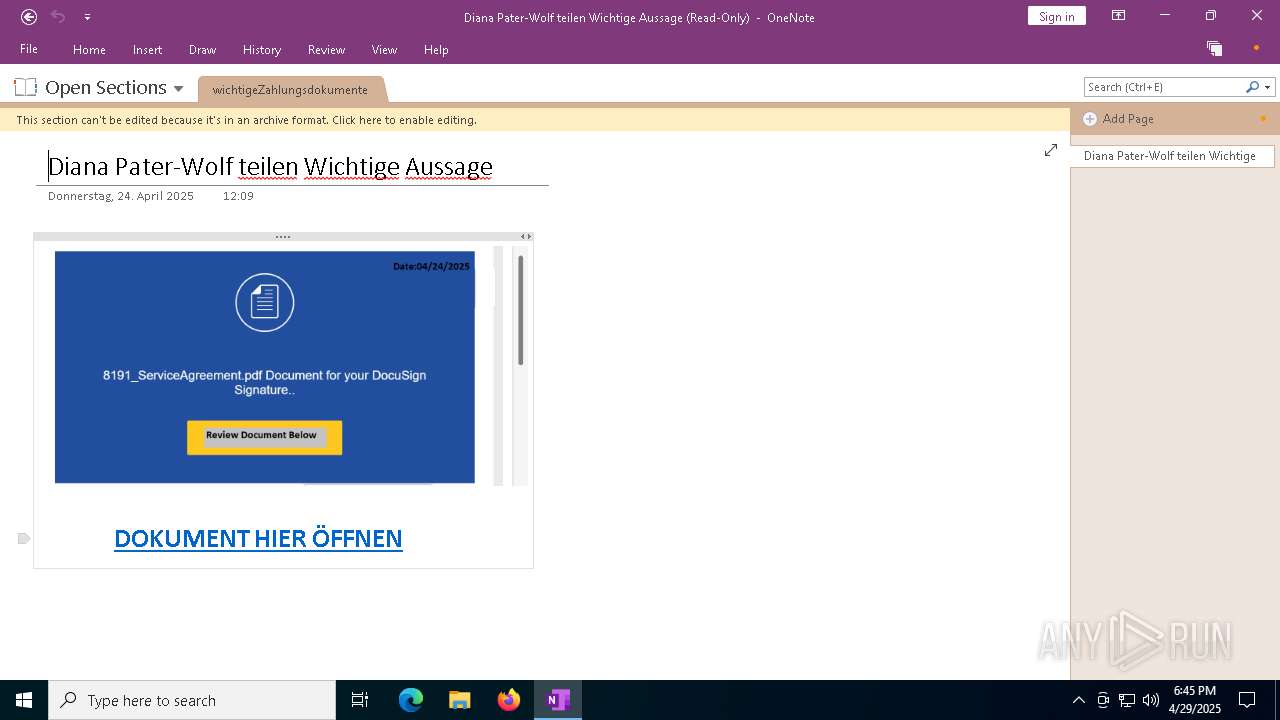Click the open windows icon near ribbon right
The image size is (1280, 720).
pos(1214,48)
